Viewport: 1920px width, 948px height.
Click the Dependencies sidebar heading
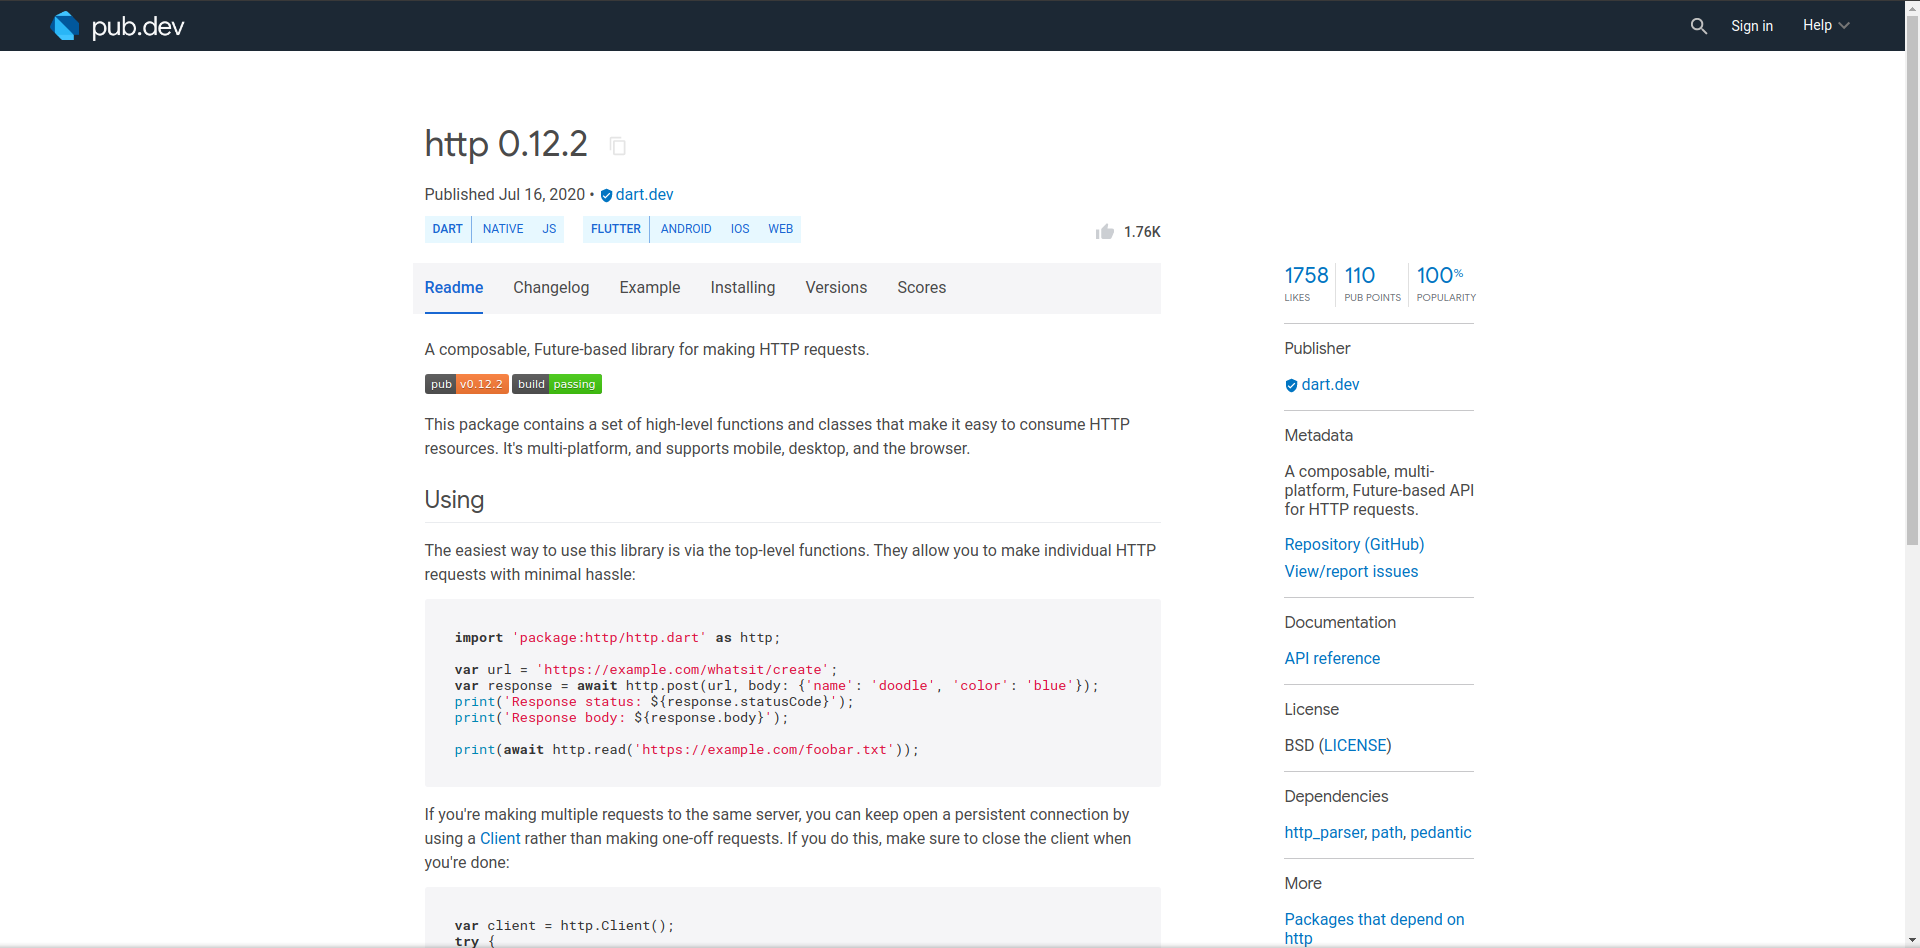(1336, 797)
